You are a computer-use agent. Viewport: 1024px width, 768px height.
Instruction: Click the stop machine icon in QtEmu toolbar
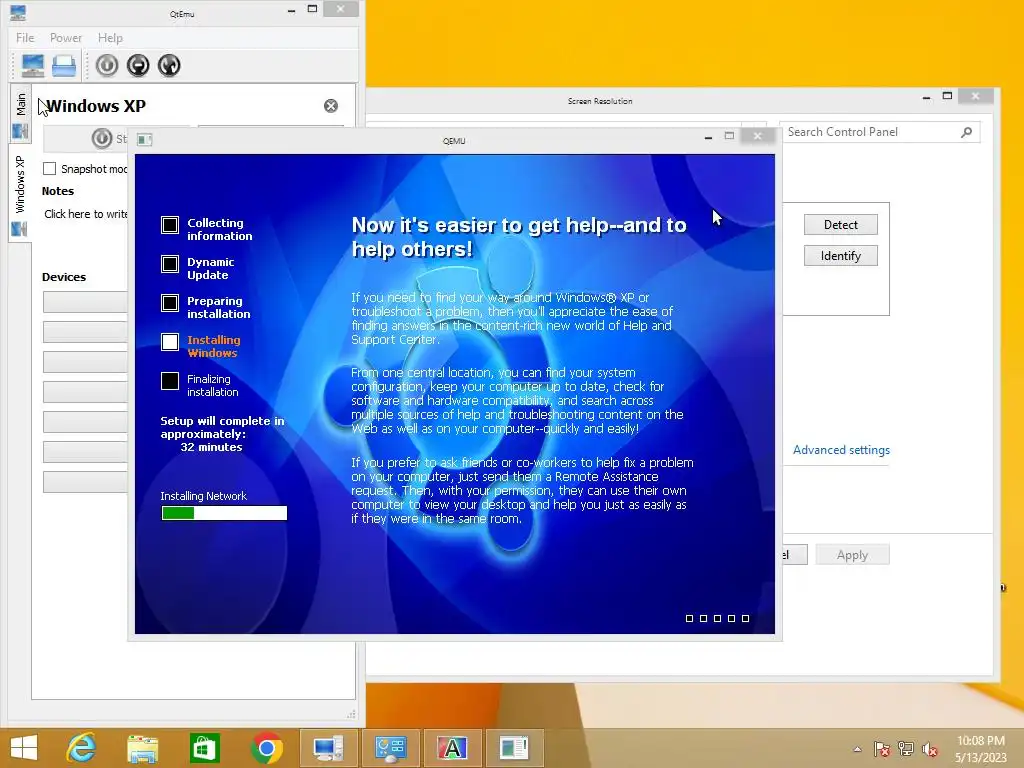[138, 65]
